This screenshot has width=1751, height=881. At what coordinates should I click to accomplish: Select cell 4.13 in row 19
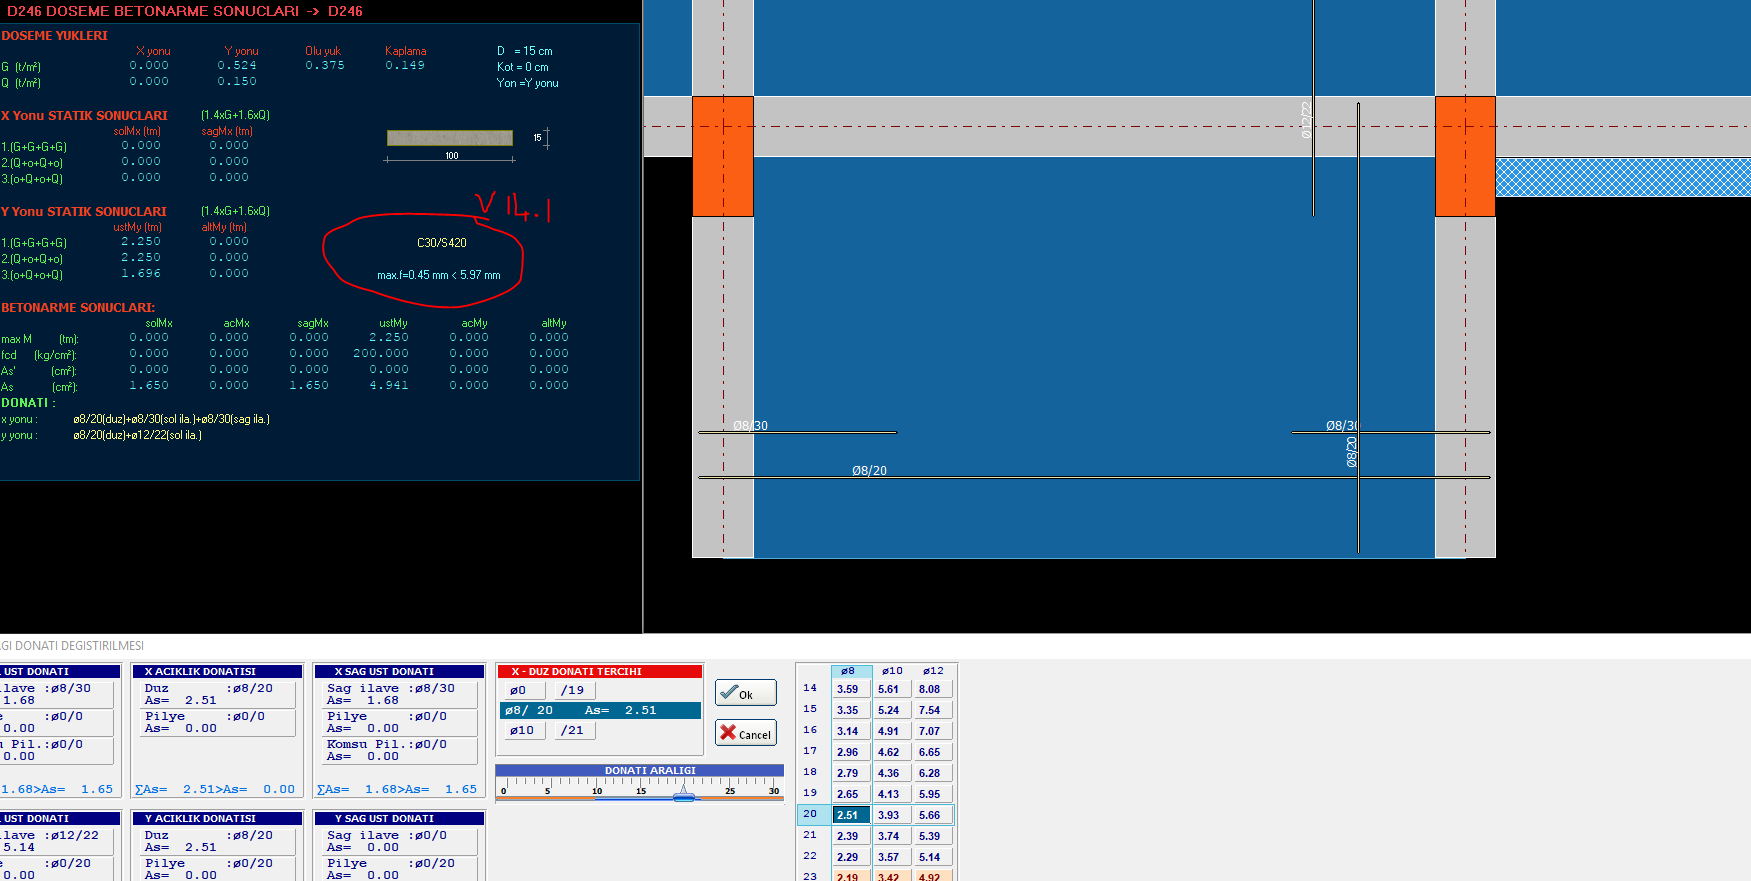coord(889,794)
